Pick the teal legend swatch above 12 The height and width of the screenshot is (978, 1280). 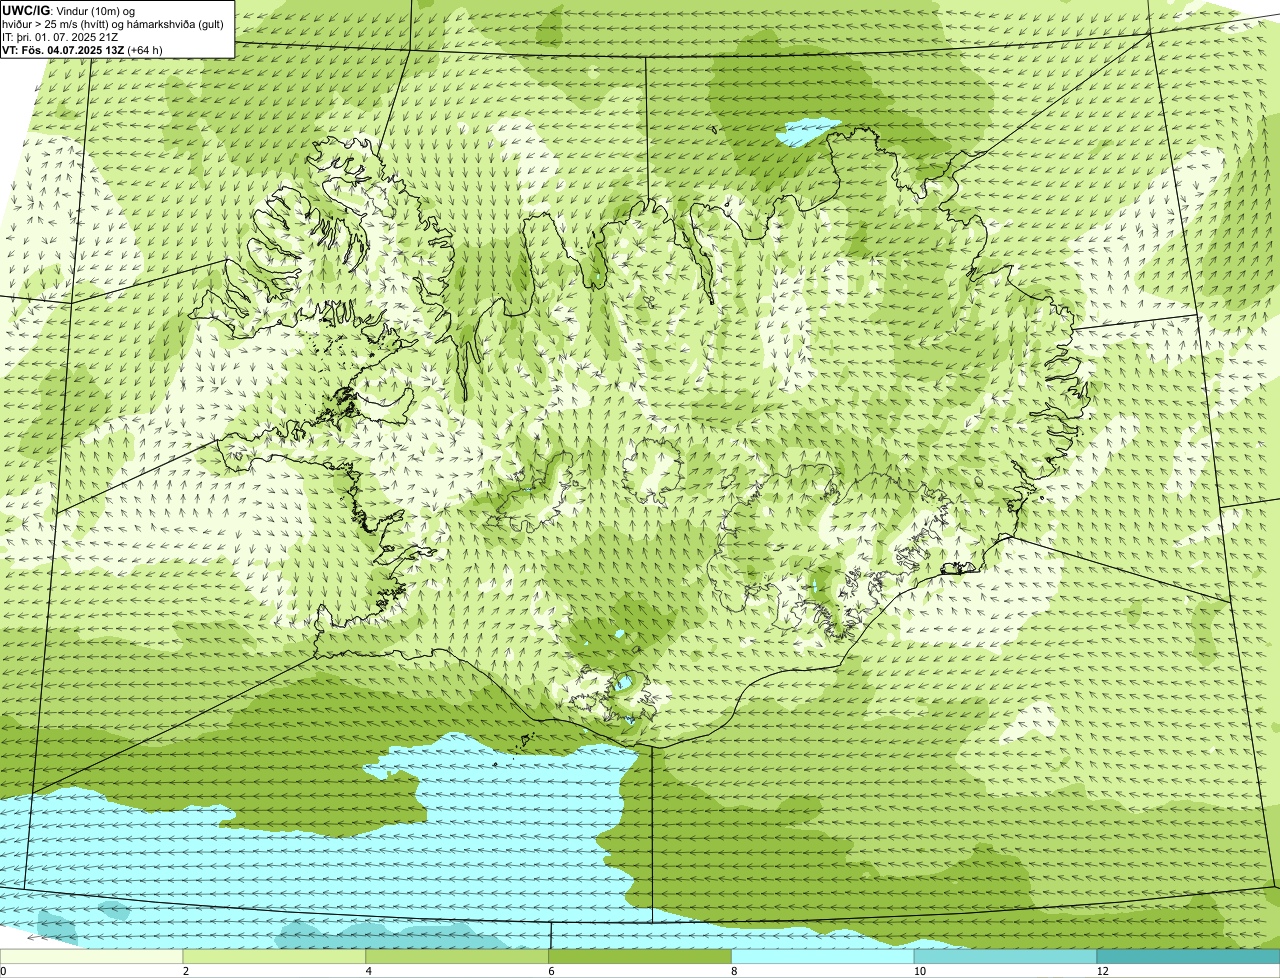coord(1188,956)
